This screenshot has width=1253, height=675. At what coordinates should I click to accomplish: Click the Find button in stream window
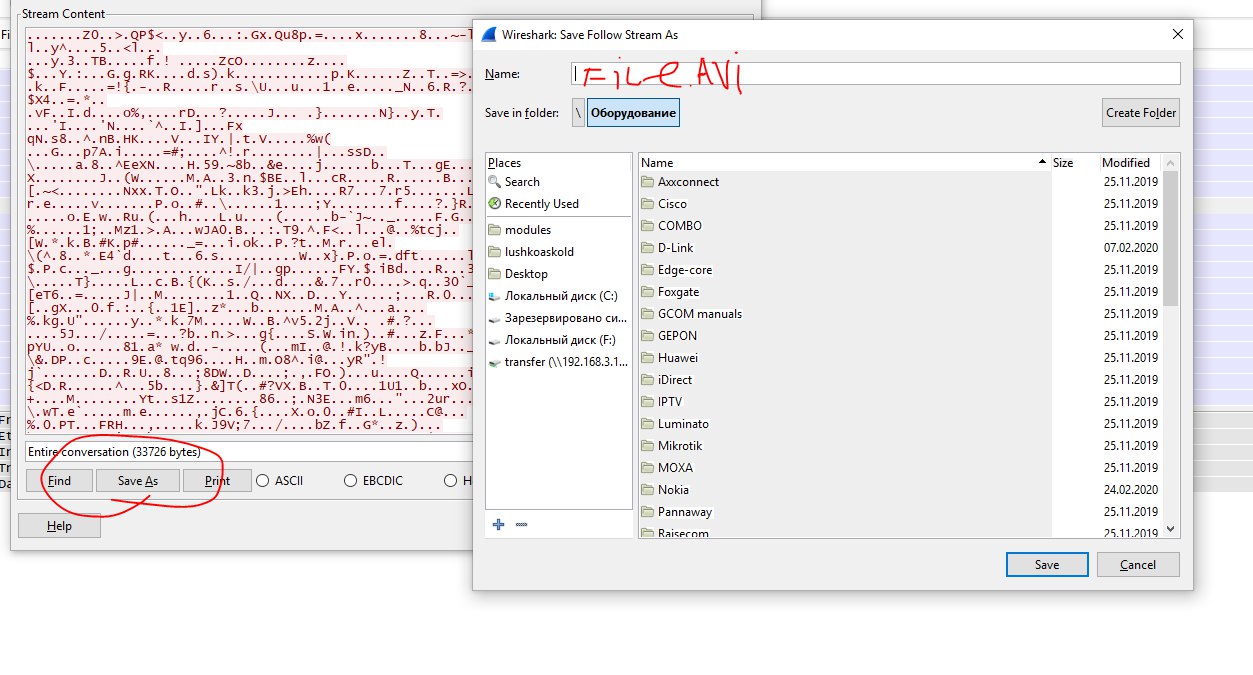click(59, 481)
